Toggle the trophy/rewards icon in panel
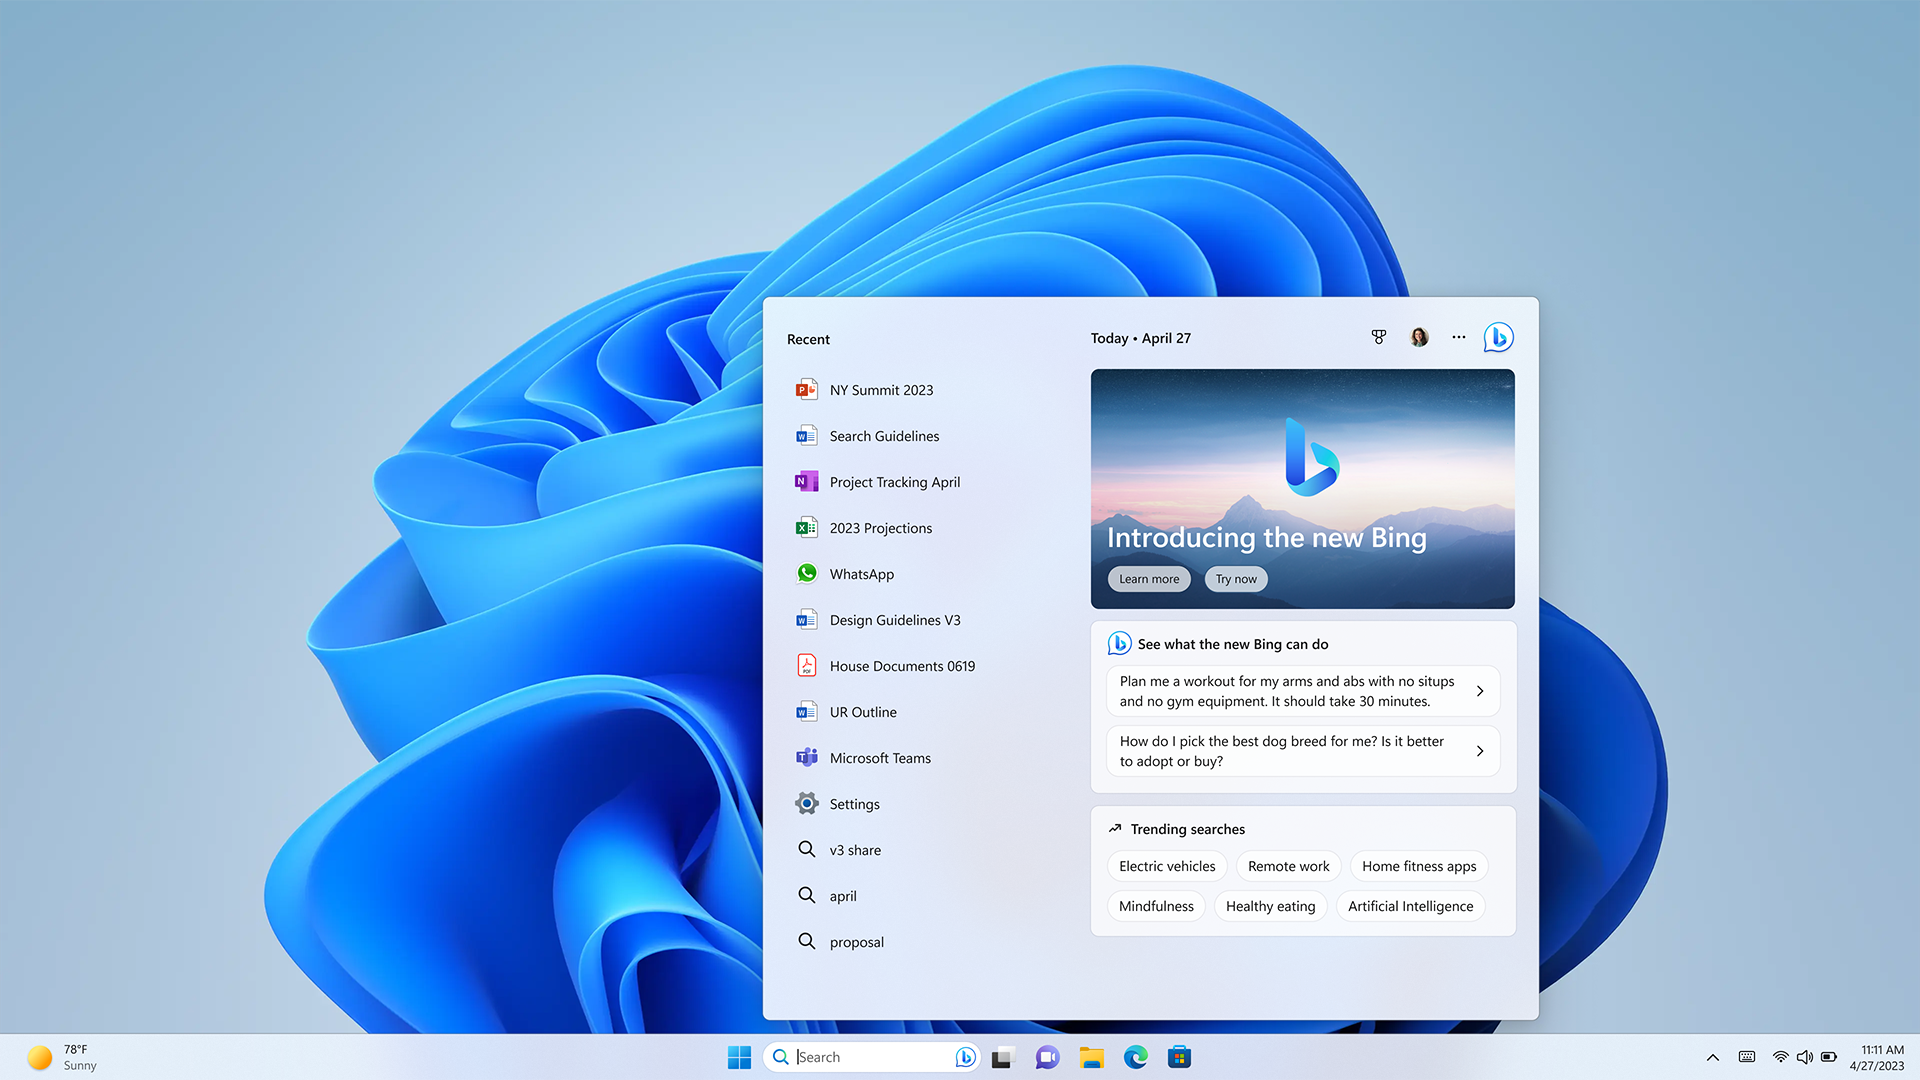 1378,338
